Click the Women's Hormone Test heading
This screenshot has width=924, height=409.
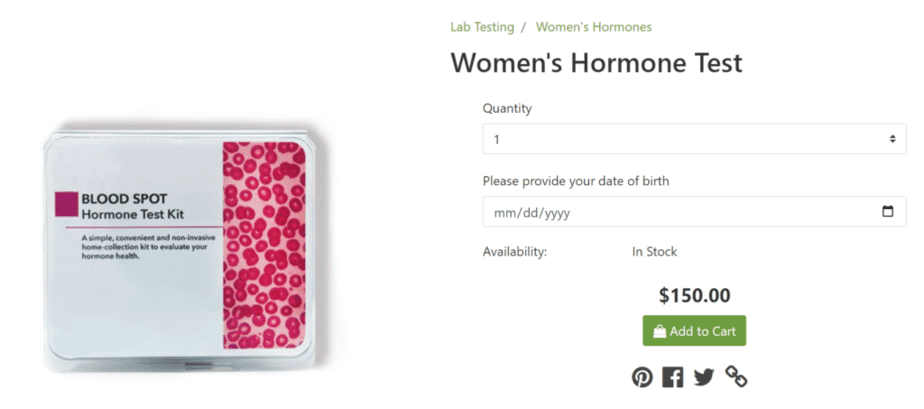(596, 62)
